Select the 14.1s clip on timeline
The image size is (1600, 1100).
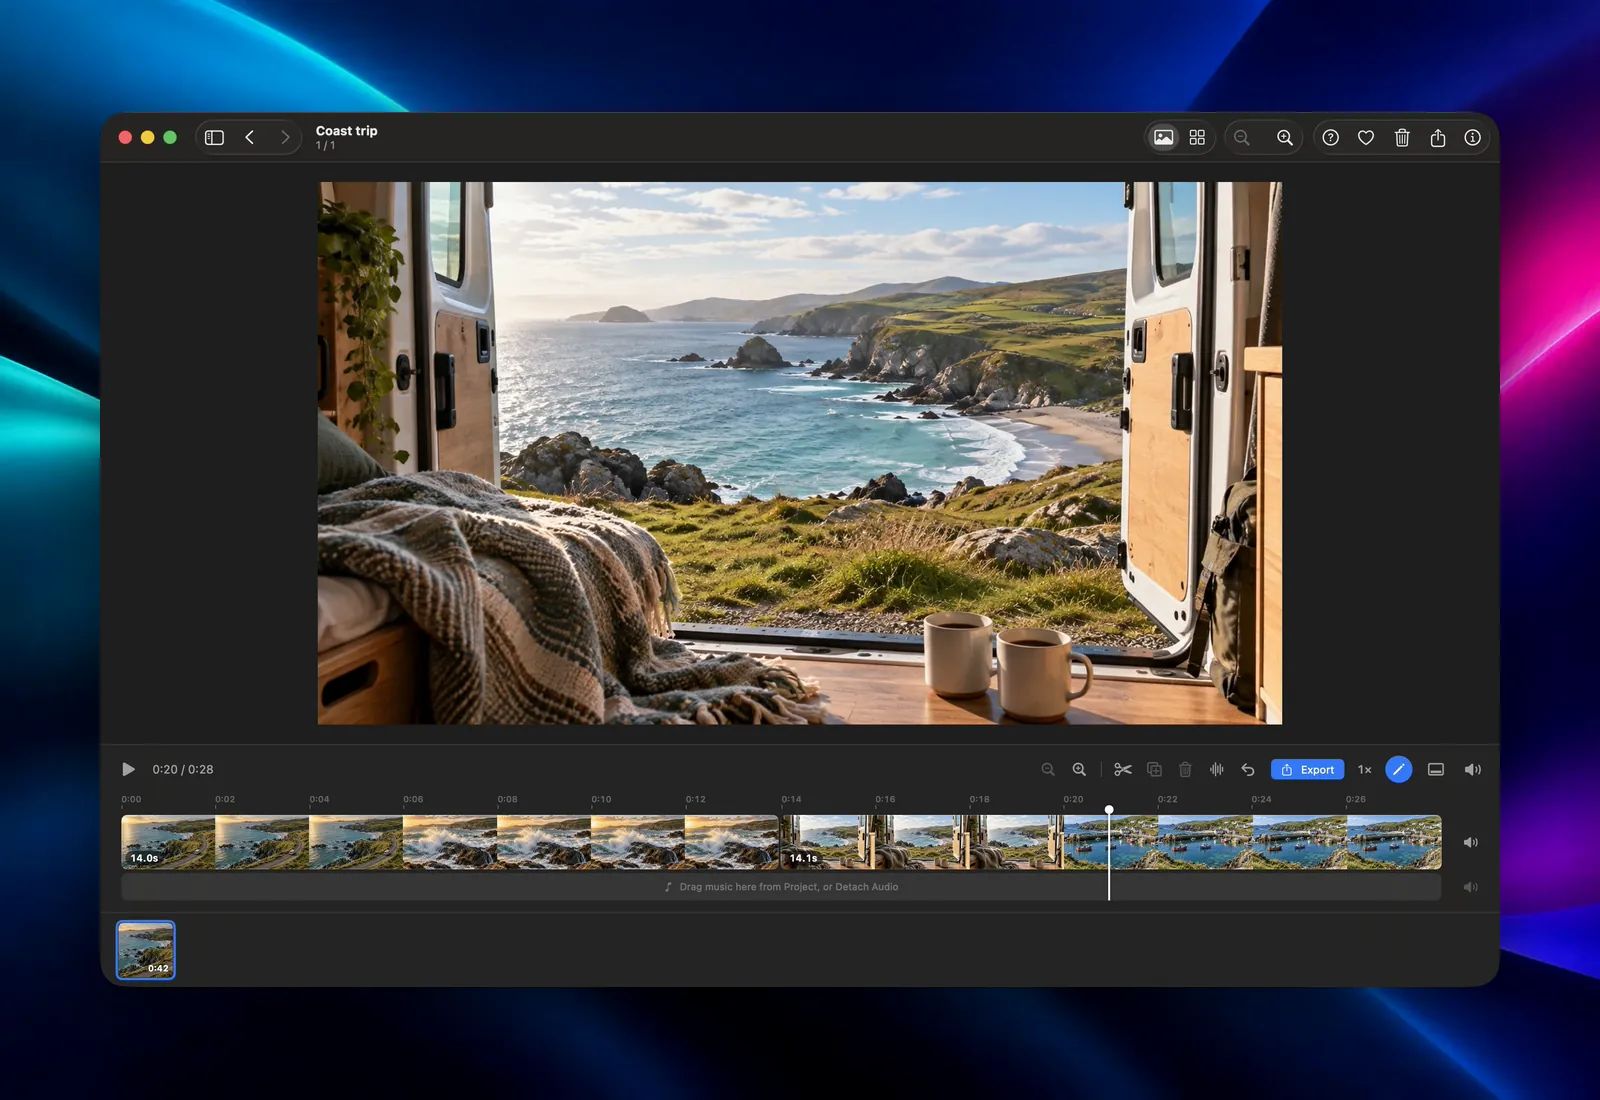coord(1111,842)
